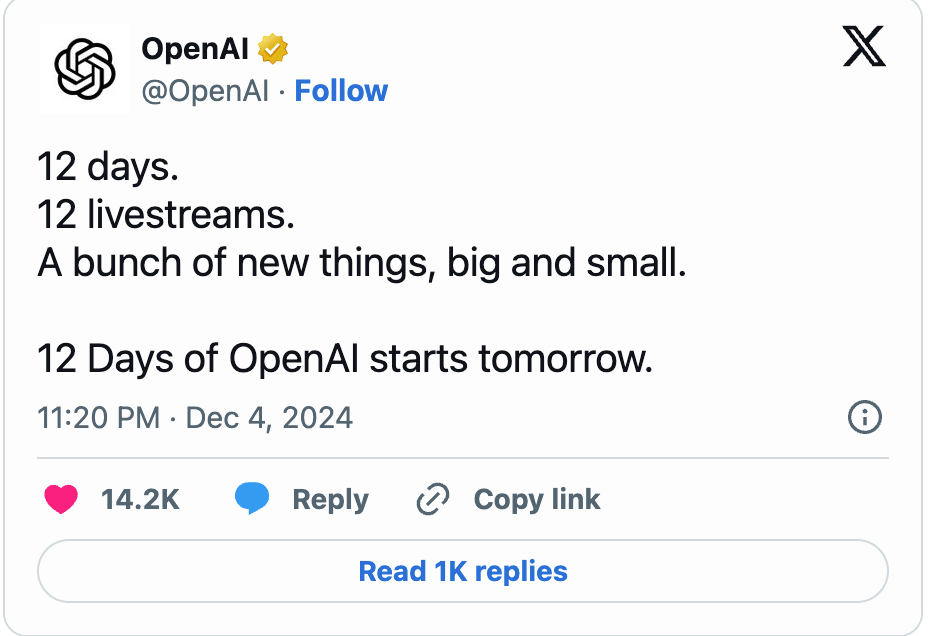Click the OpenAI knot logo avatar
928x636 pixels.
pos(85,69)
